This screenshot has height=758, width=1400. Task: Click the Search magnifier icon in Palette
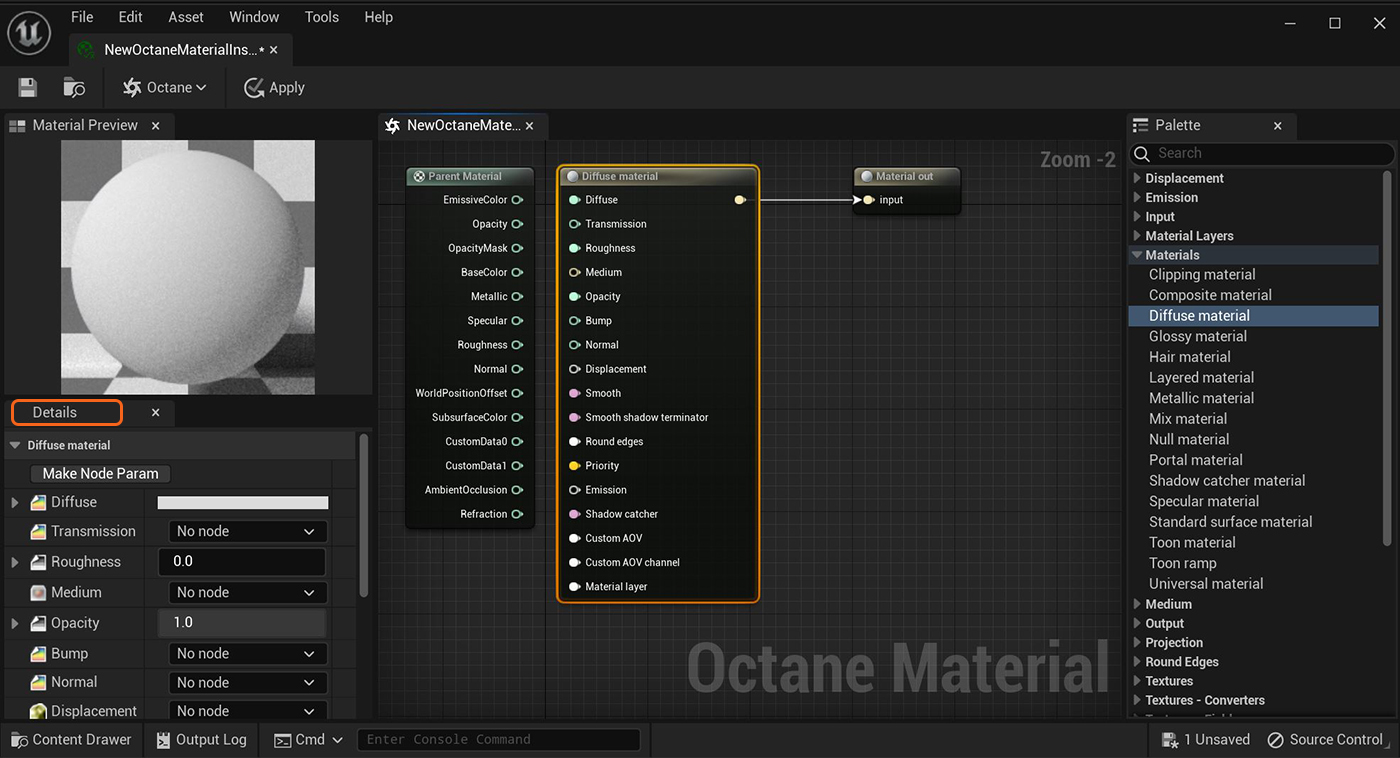pos(1142,153)
